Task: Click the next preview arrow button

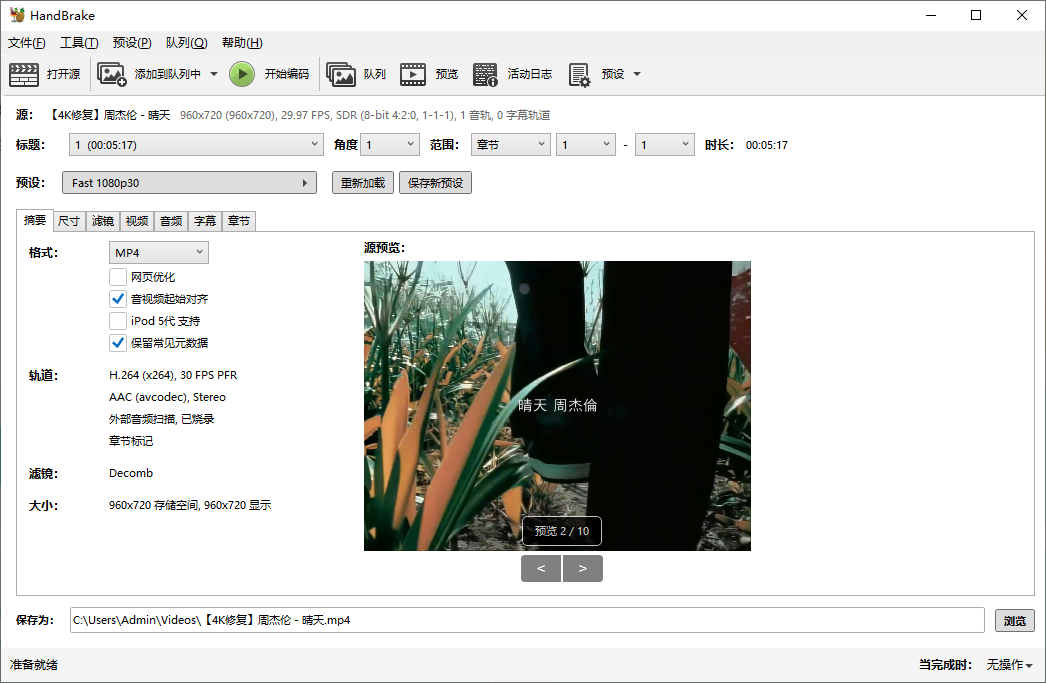Action: point(582,568)
